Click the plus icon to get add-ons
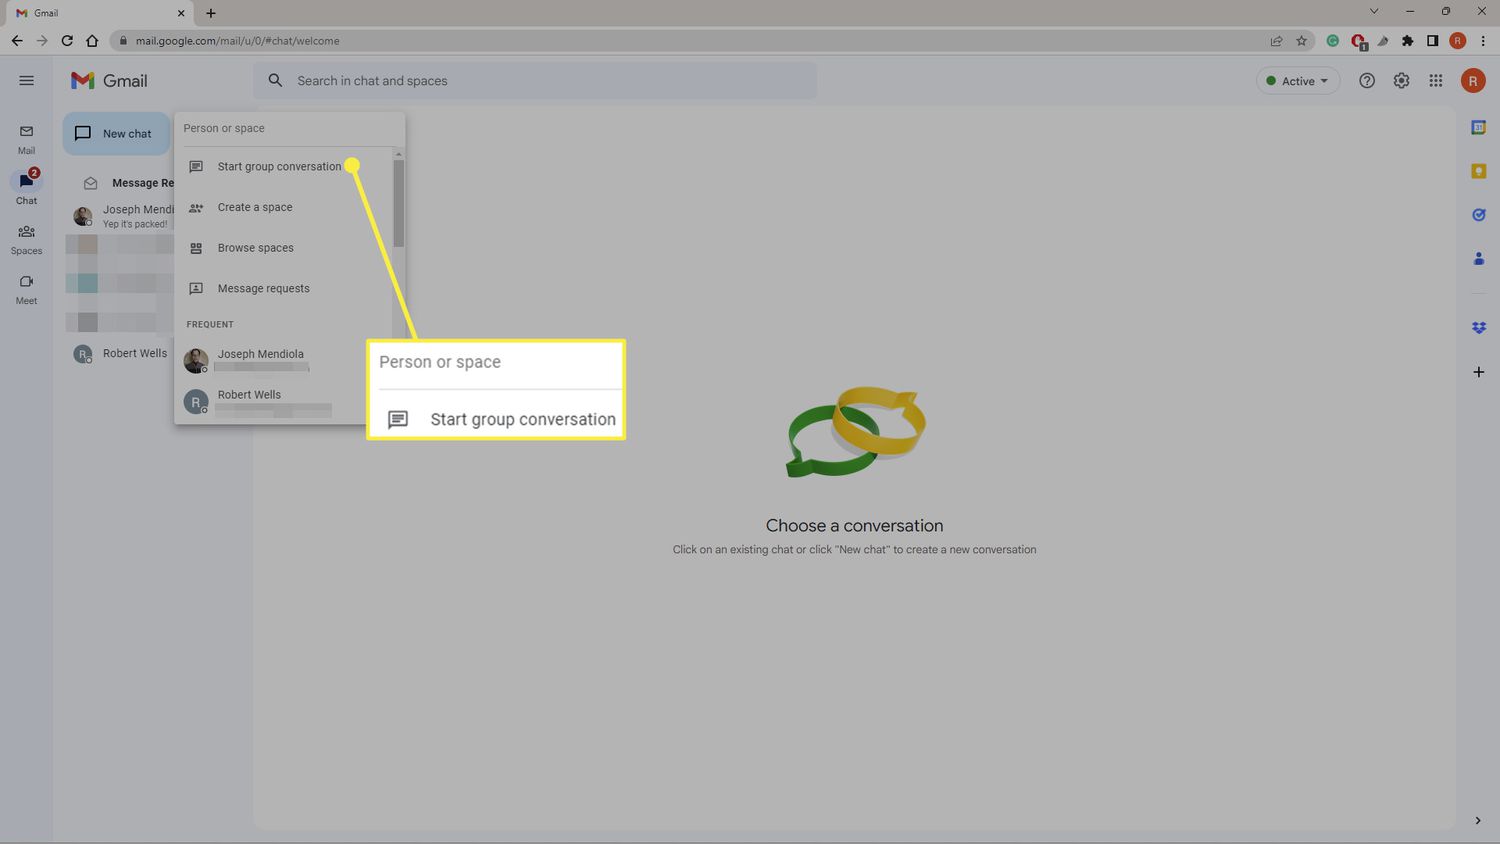Viewport: 1500px width, 844px height. point(1478,372)
